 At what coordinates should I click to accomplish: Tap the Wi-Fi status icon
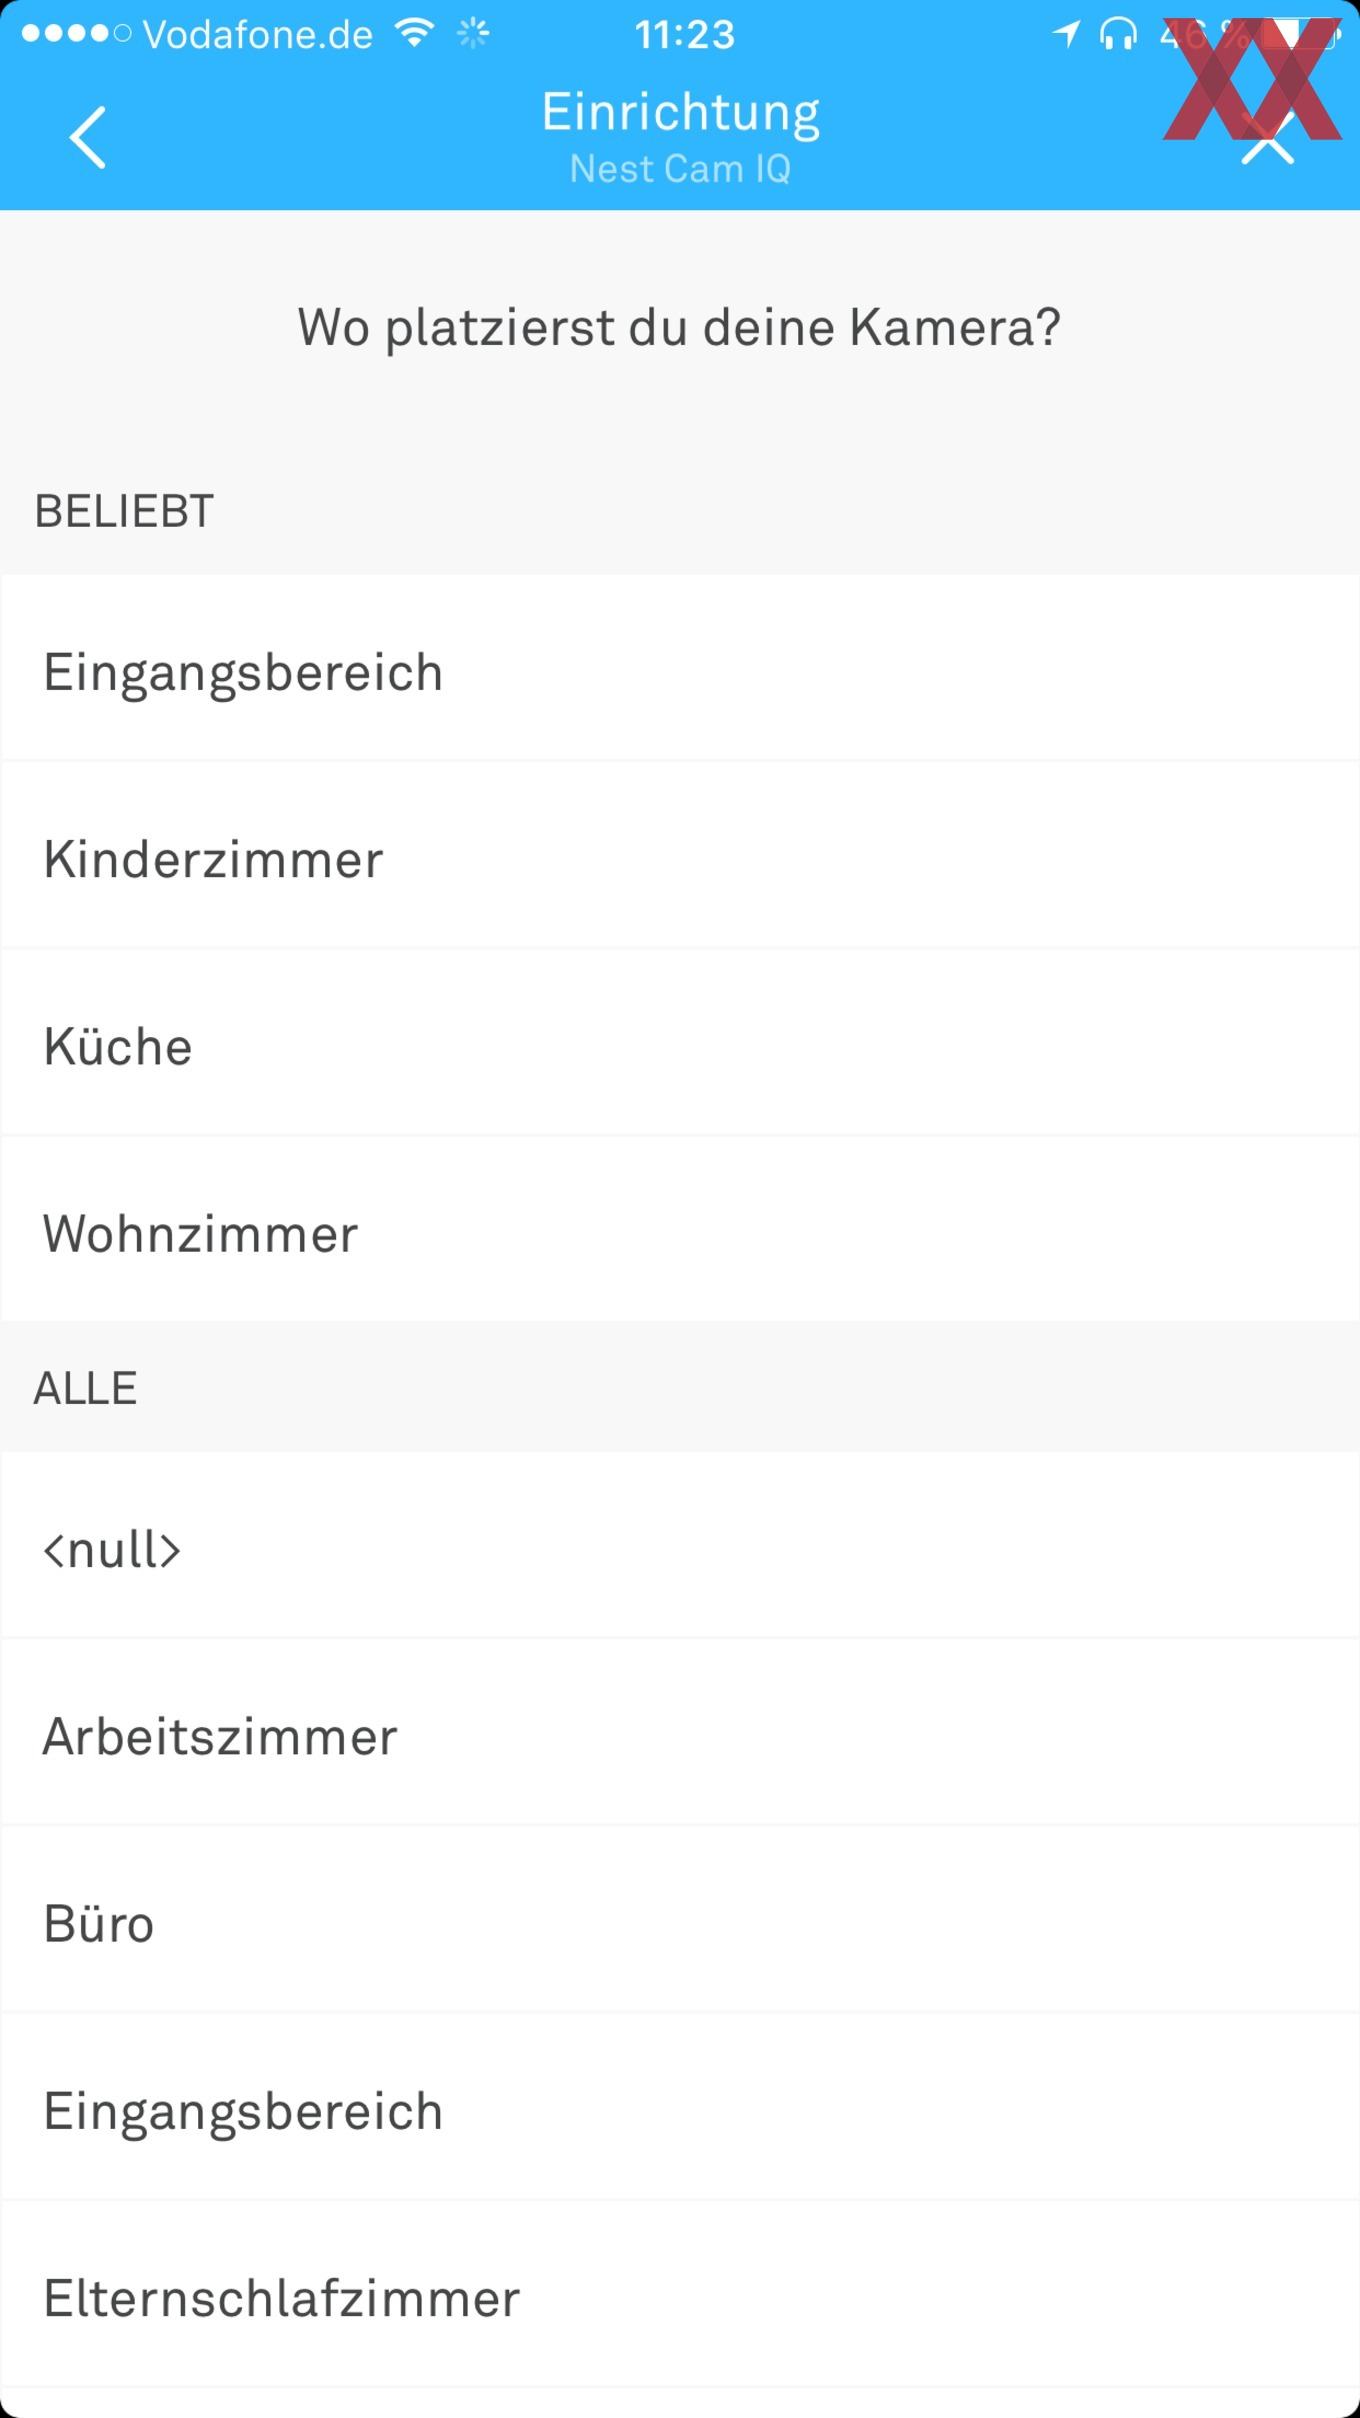(414, 33)
